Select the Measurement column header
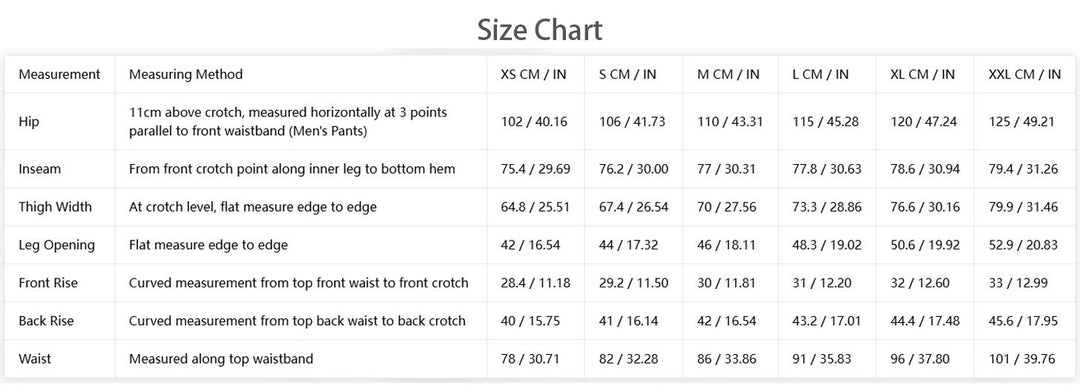 click(x=59, y=74)
